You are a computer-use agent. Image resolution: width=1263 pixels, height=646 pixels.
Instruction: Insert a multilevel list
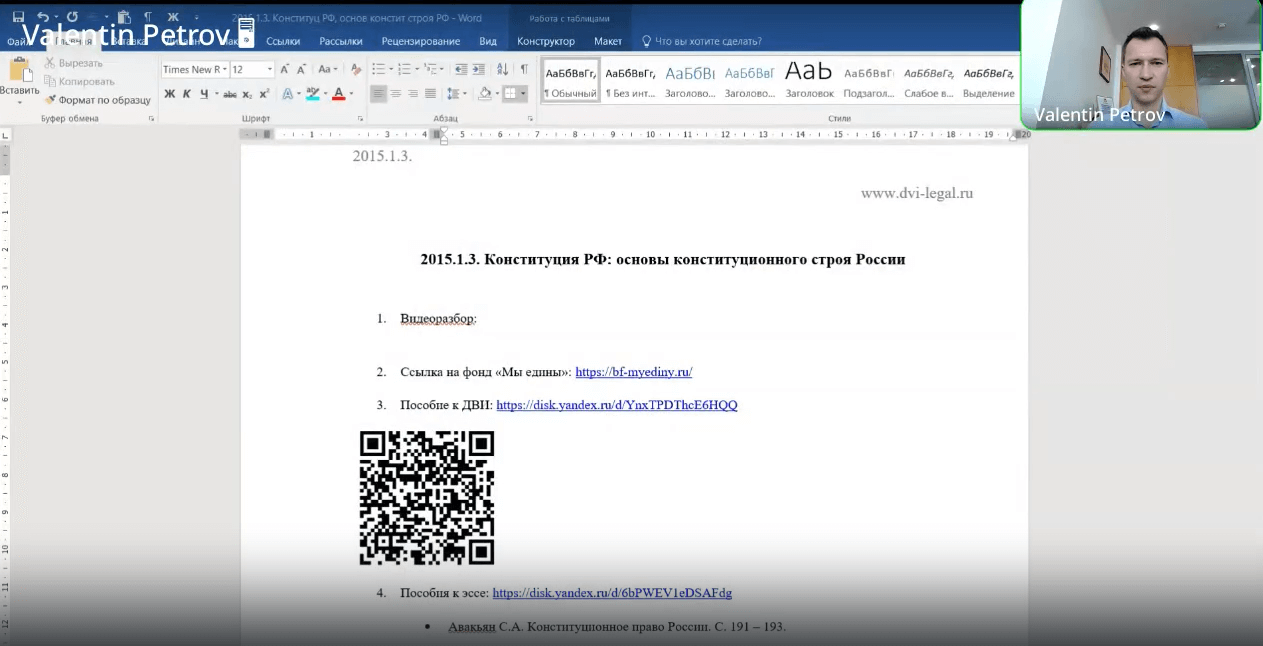pos(430,69)
